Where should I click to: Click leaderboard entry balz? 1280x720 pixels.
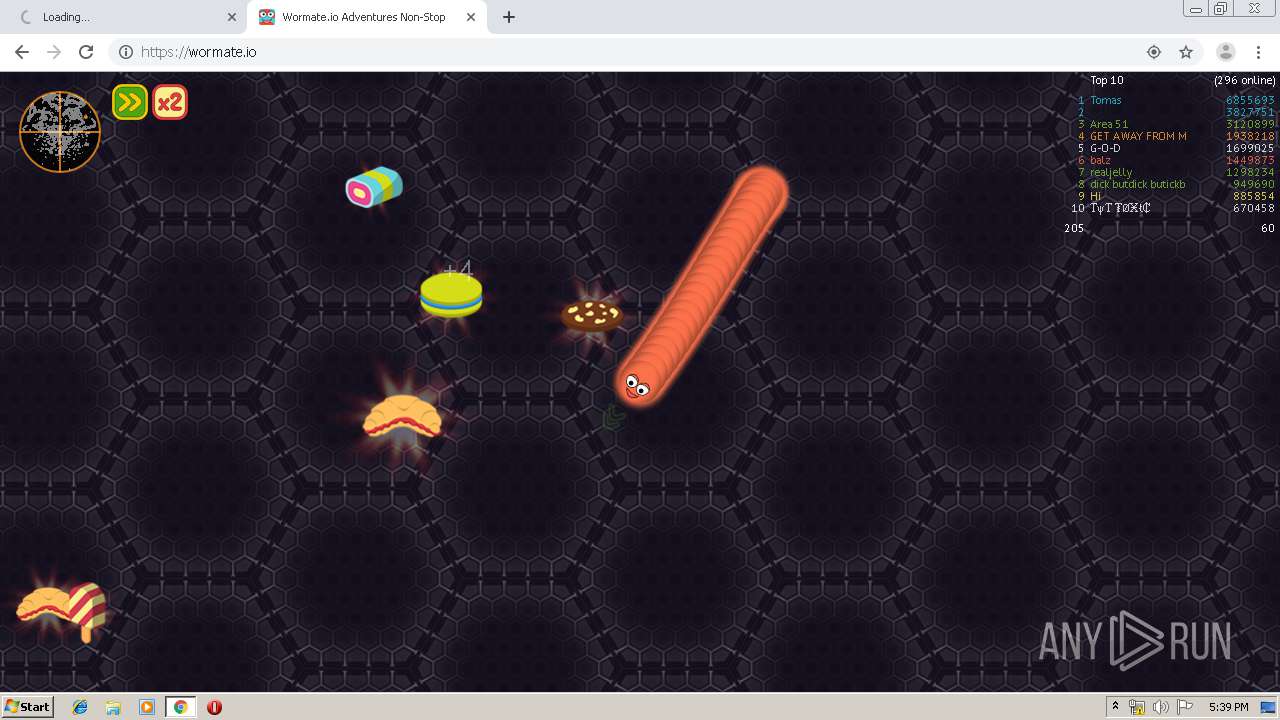(x=1100, y=160)
